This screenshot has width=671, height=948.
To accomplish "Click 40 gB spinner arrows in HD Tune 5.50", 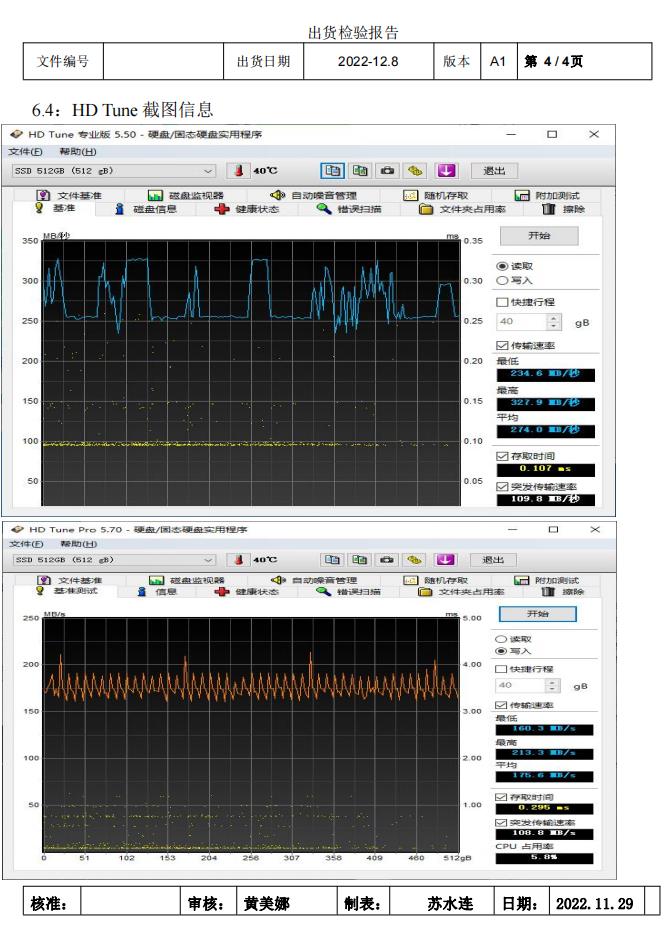I will pos(554,322).
